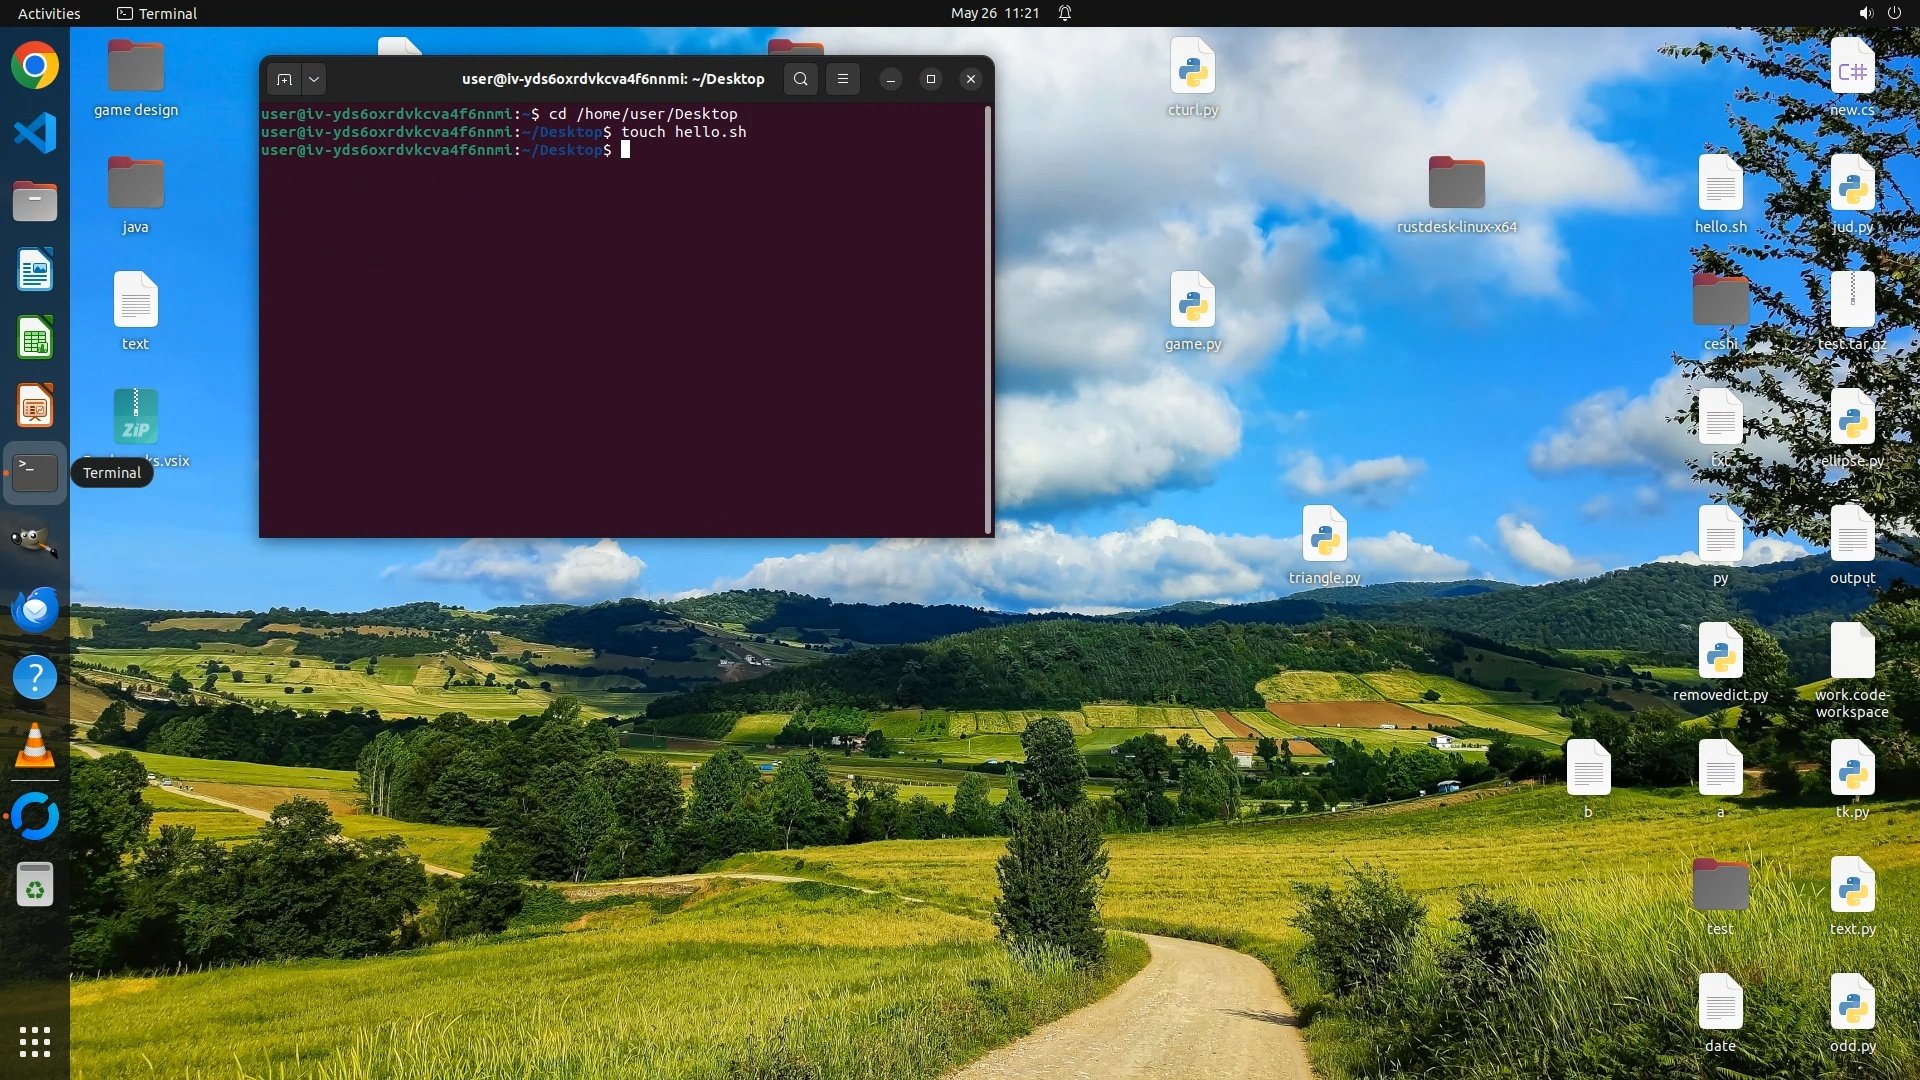Launch VLC media player from the dock
The width and height of the screenshot is (1920, 1080).
tap(35, 746)
